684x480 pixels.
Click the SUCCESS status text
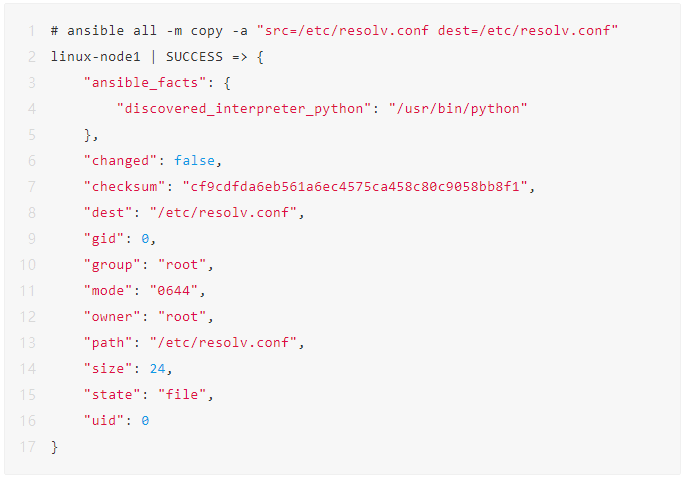click(x=194, y=57)
